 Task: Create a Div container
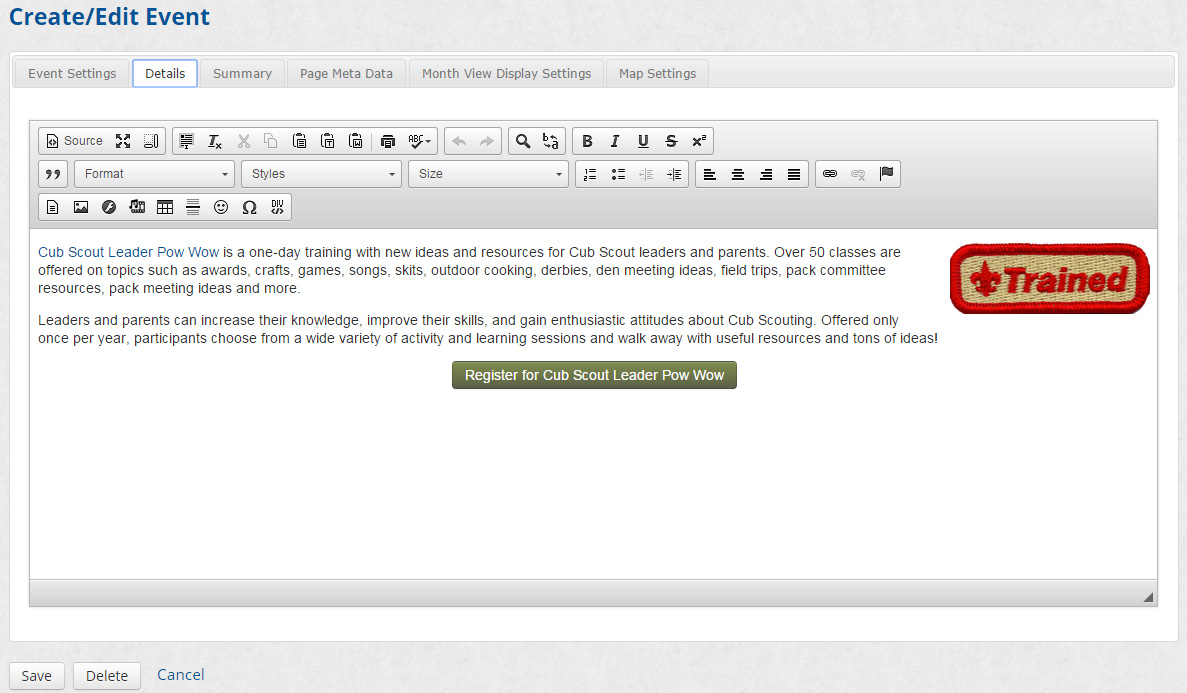(x=277, y=207)
